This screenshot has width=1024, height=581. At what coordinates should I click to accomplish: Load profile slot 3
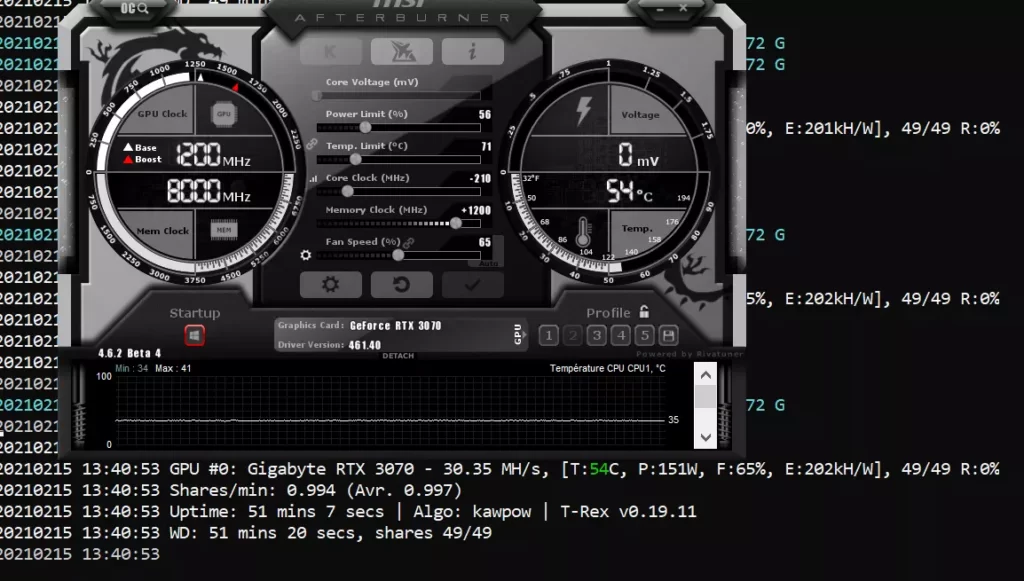(596, 336)
